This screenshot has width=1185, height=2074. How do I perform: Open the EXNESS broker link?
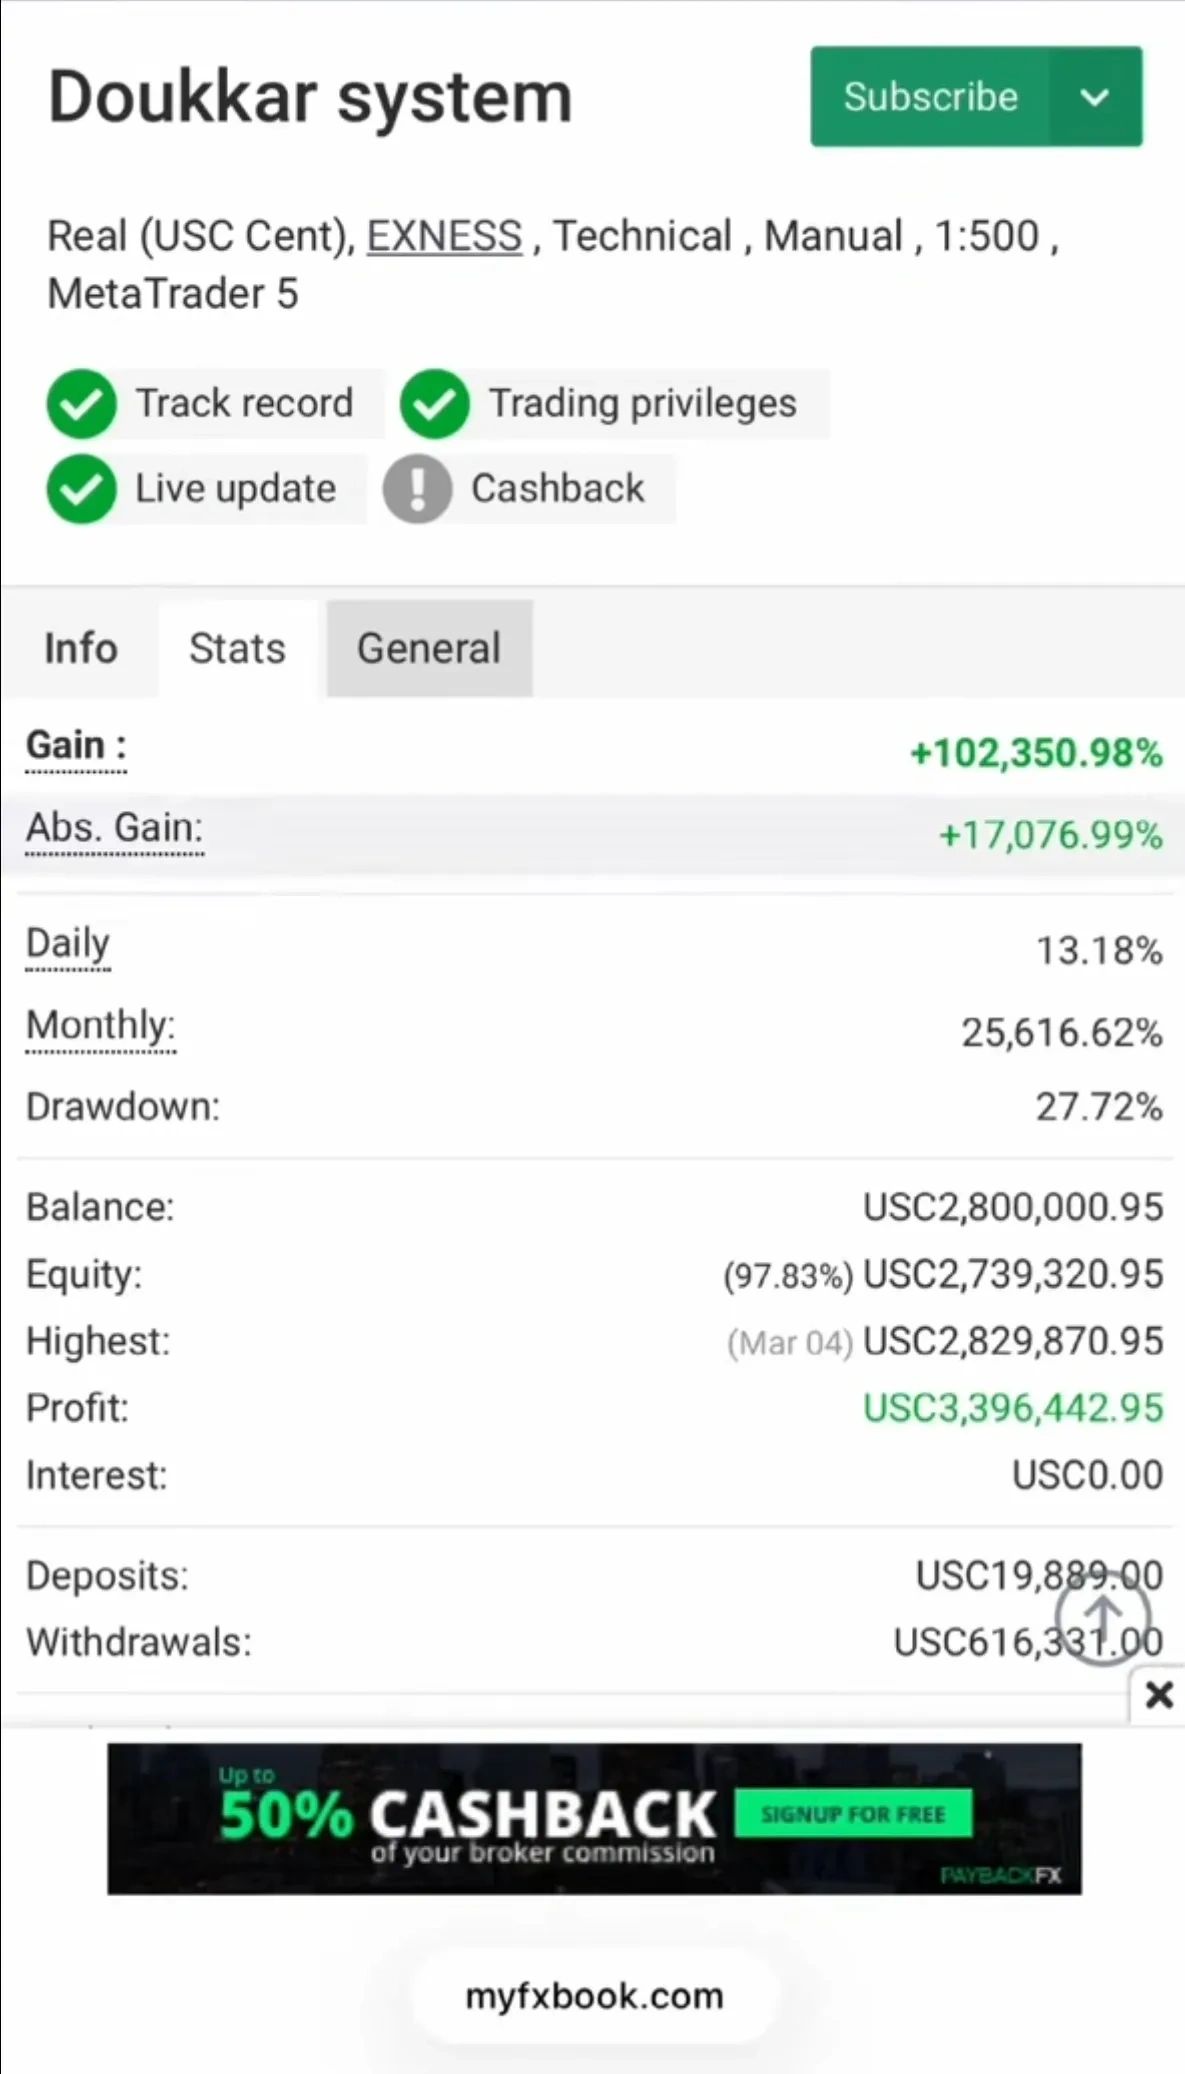coord(444,237)
